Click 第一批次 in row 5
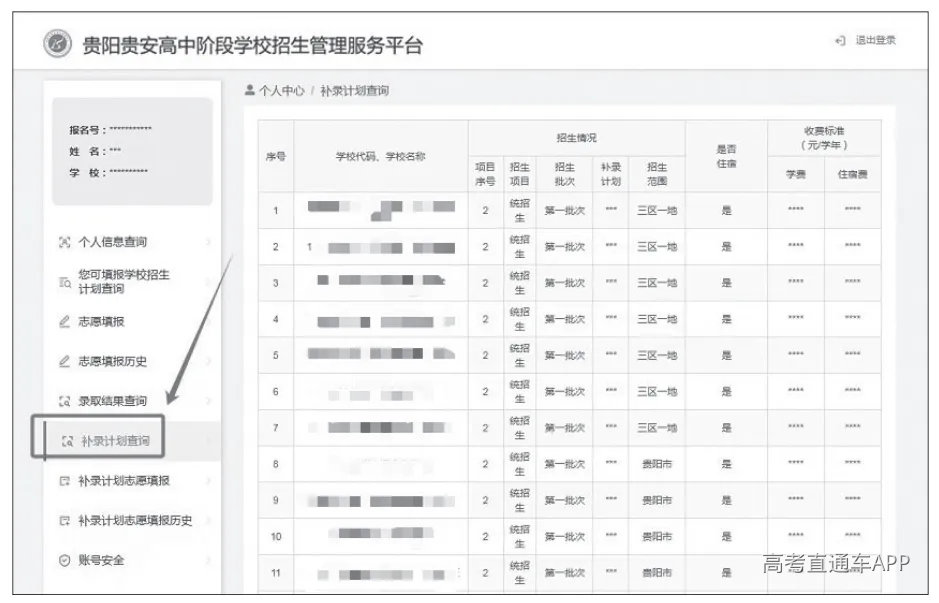The image size is (939, 603). point(564,355)
